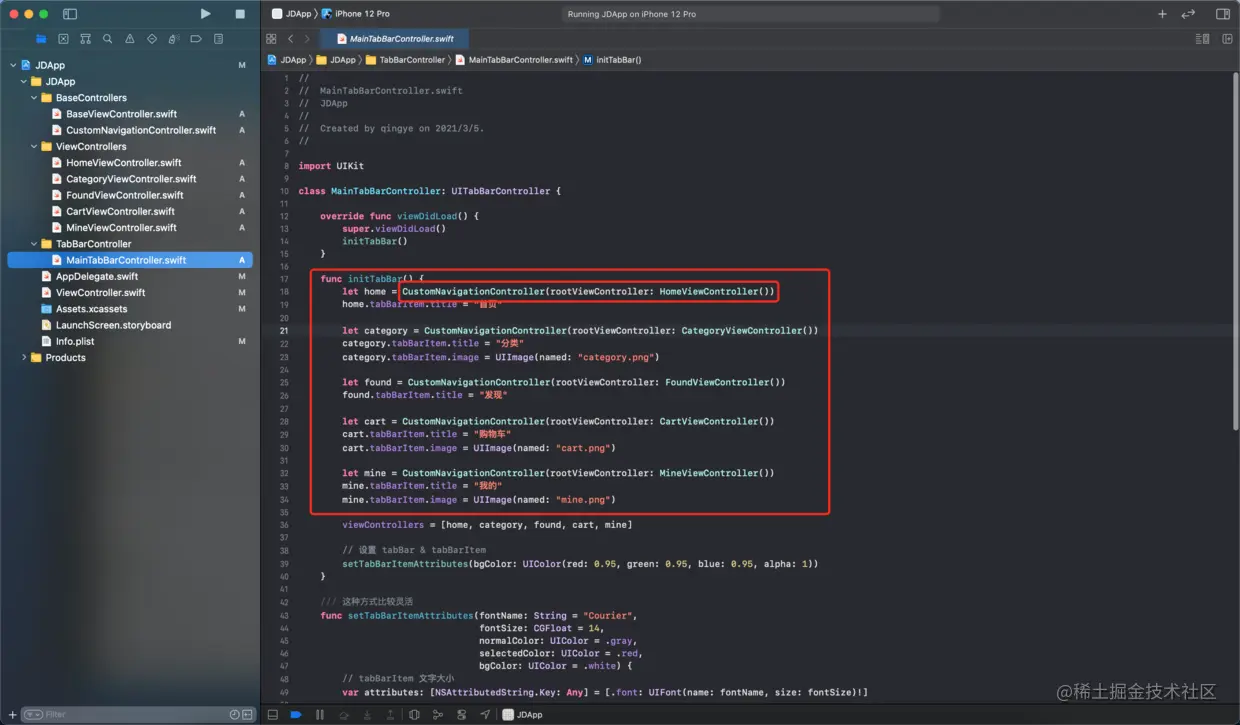Deactivate breakpoints blue toggle

[296, 715]
